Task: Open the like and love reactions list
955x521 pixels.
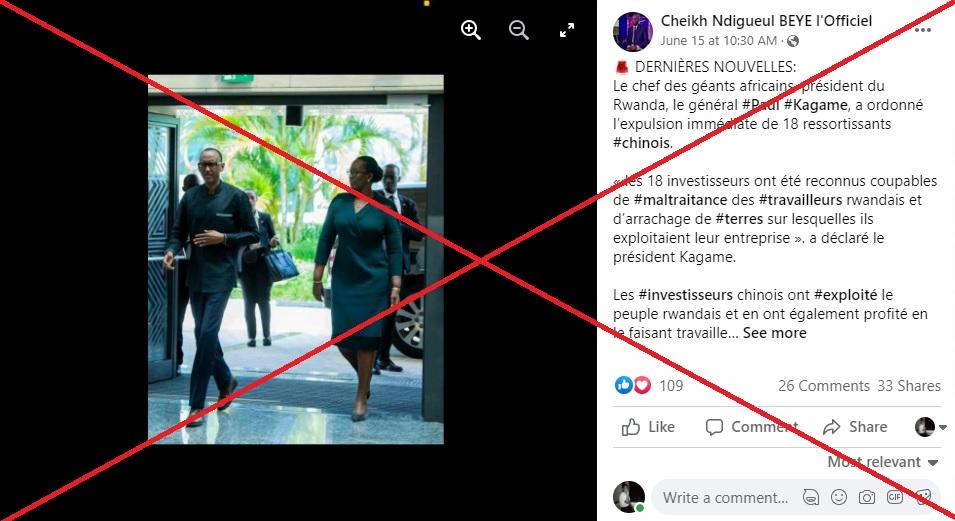Action: tap(649, 385)
